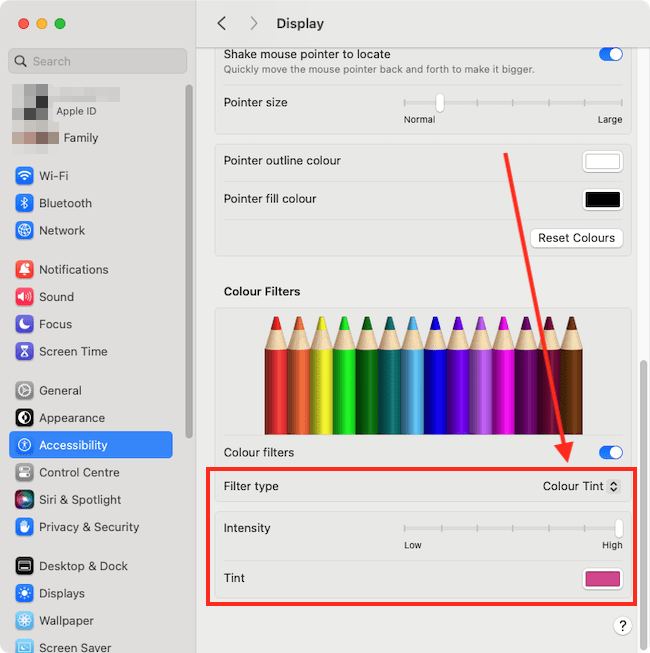
Task: Click the Wi-Fi icon in sidebar
Action: pyautogui.click(x=25, y=176)
